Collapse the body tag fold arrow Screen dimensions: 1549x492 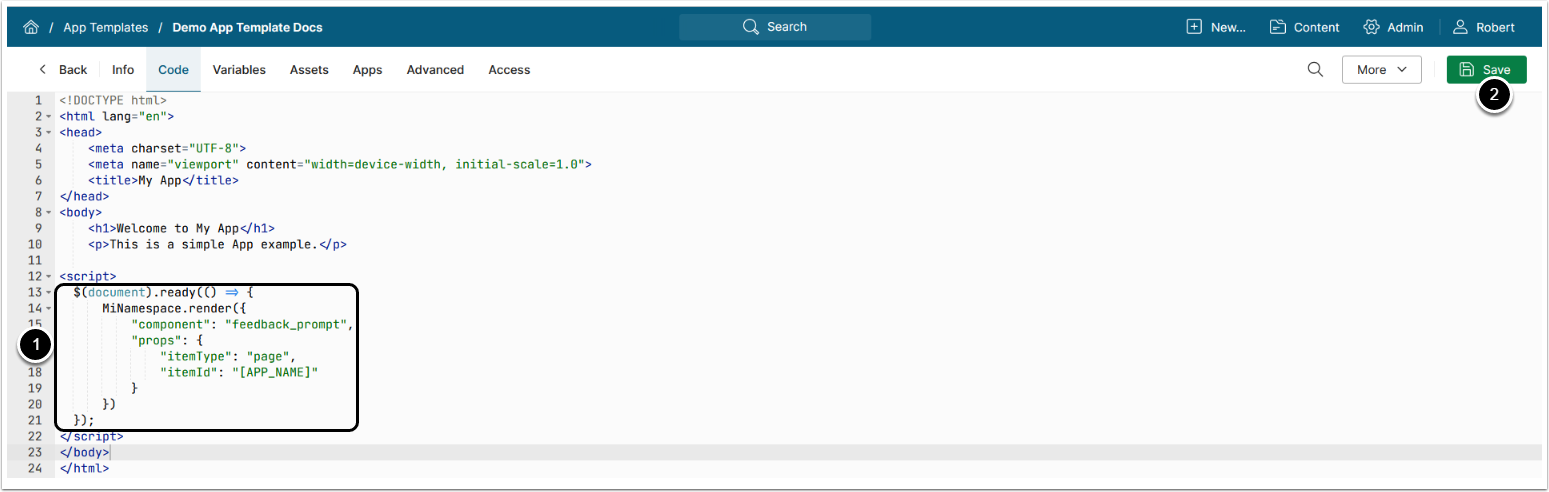coord(48,212)
